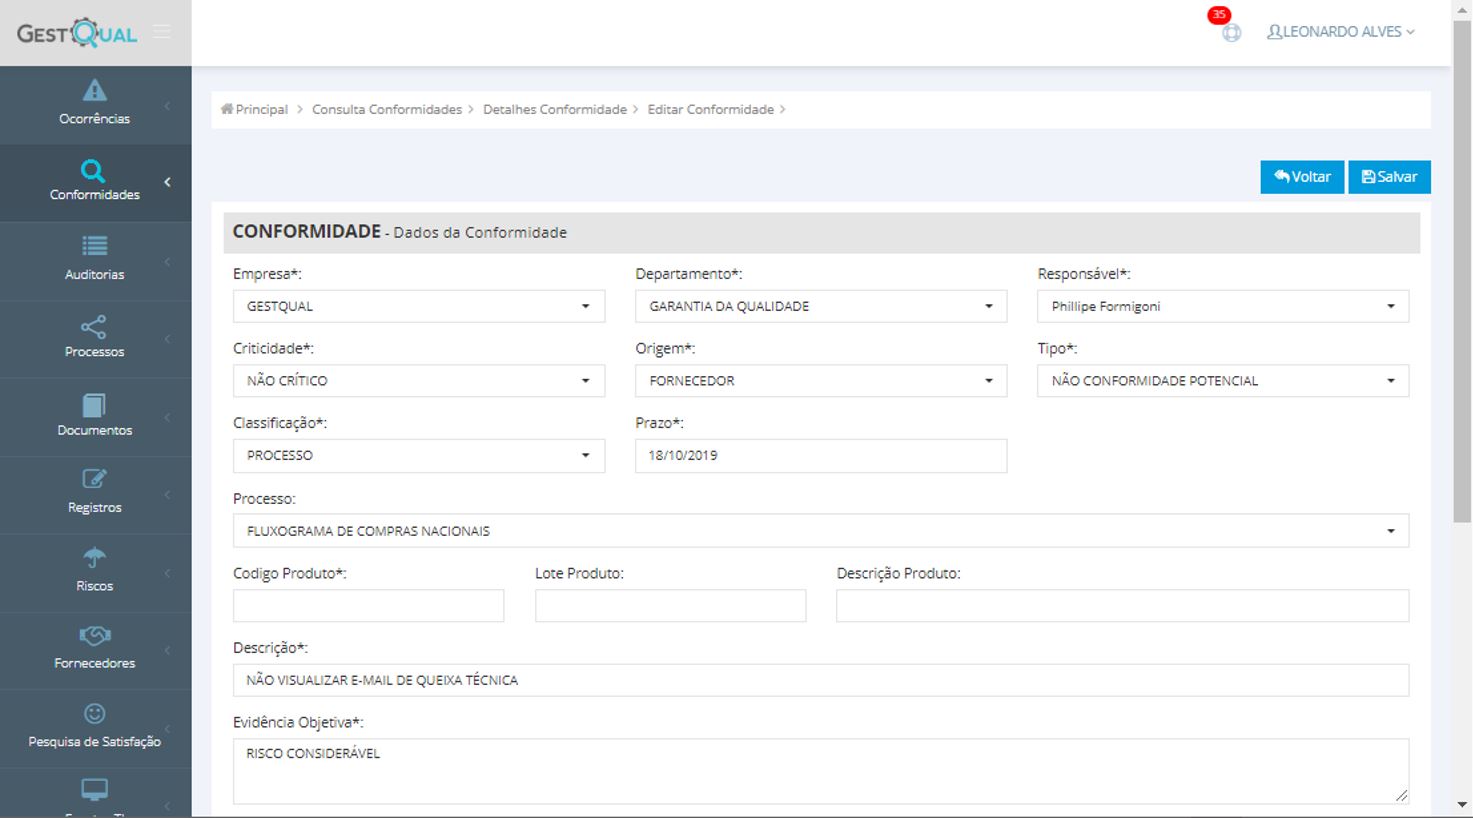
Task: Open the Criticidade dropdown
Action: 419,380
